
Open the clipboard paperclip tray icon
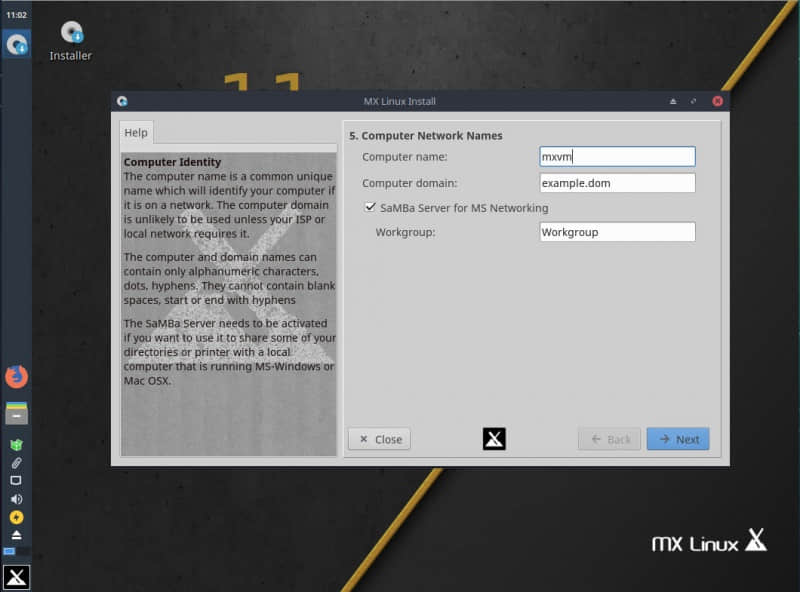tap(16, 463)
